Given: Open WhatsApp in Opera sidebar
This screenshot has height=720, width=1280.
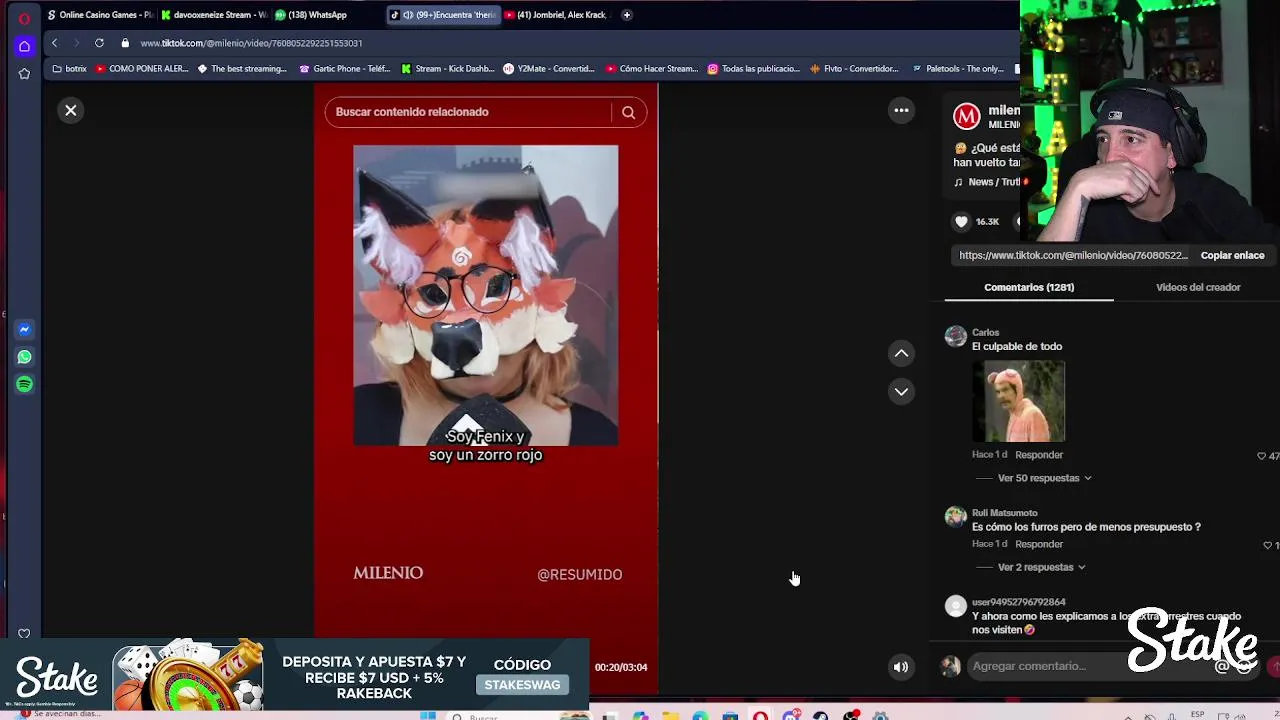Looking at the screenshot, I should pyautogui.click(x=24, y=357).
